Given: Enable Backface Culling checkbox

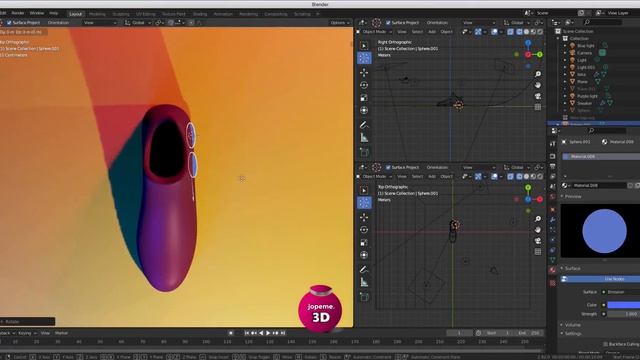Looking at the screenshot, I should coord(605,344).
